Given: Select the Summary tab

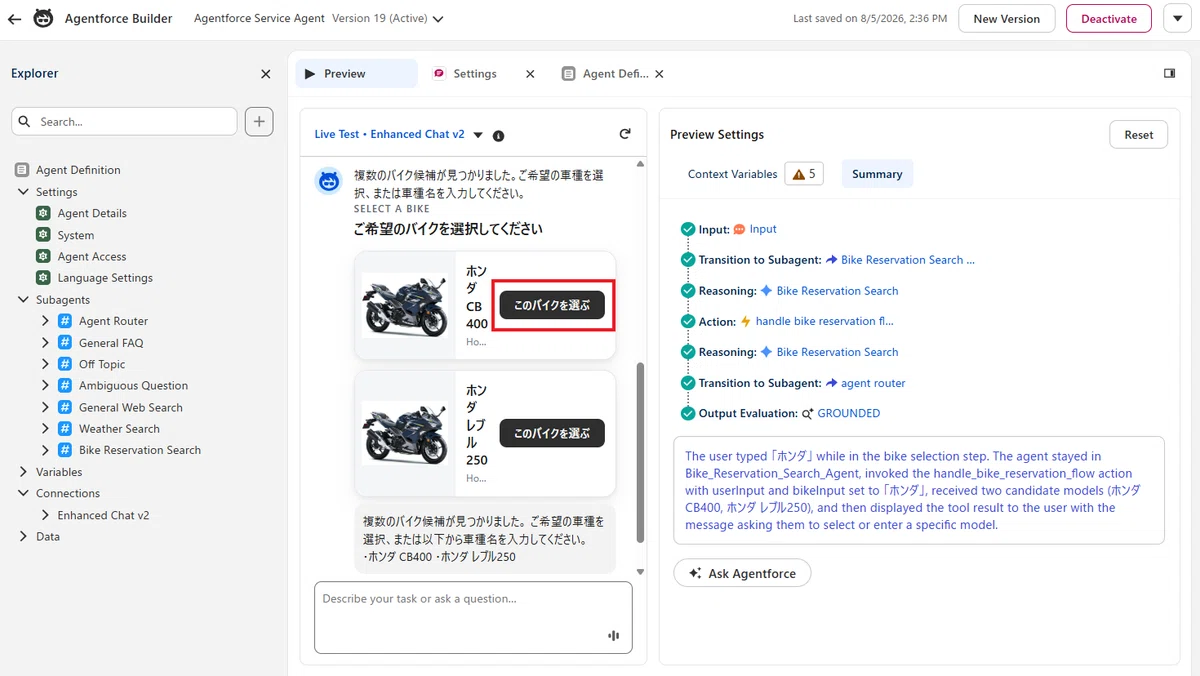Looking at the screenshot, I should point(877,174).
